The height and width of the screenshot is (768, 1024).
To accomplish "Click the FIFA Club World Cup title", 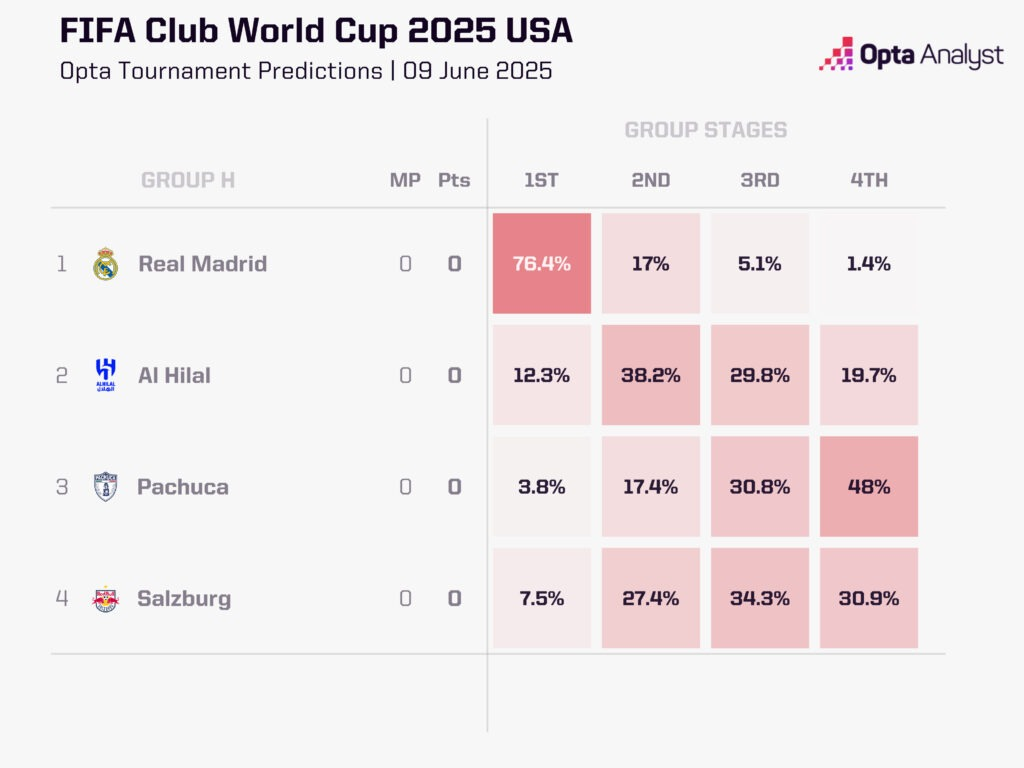I will click(316, 31).
